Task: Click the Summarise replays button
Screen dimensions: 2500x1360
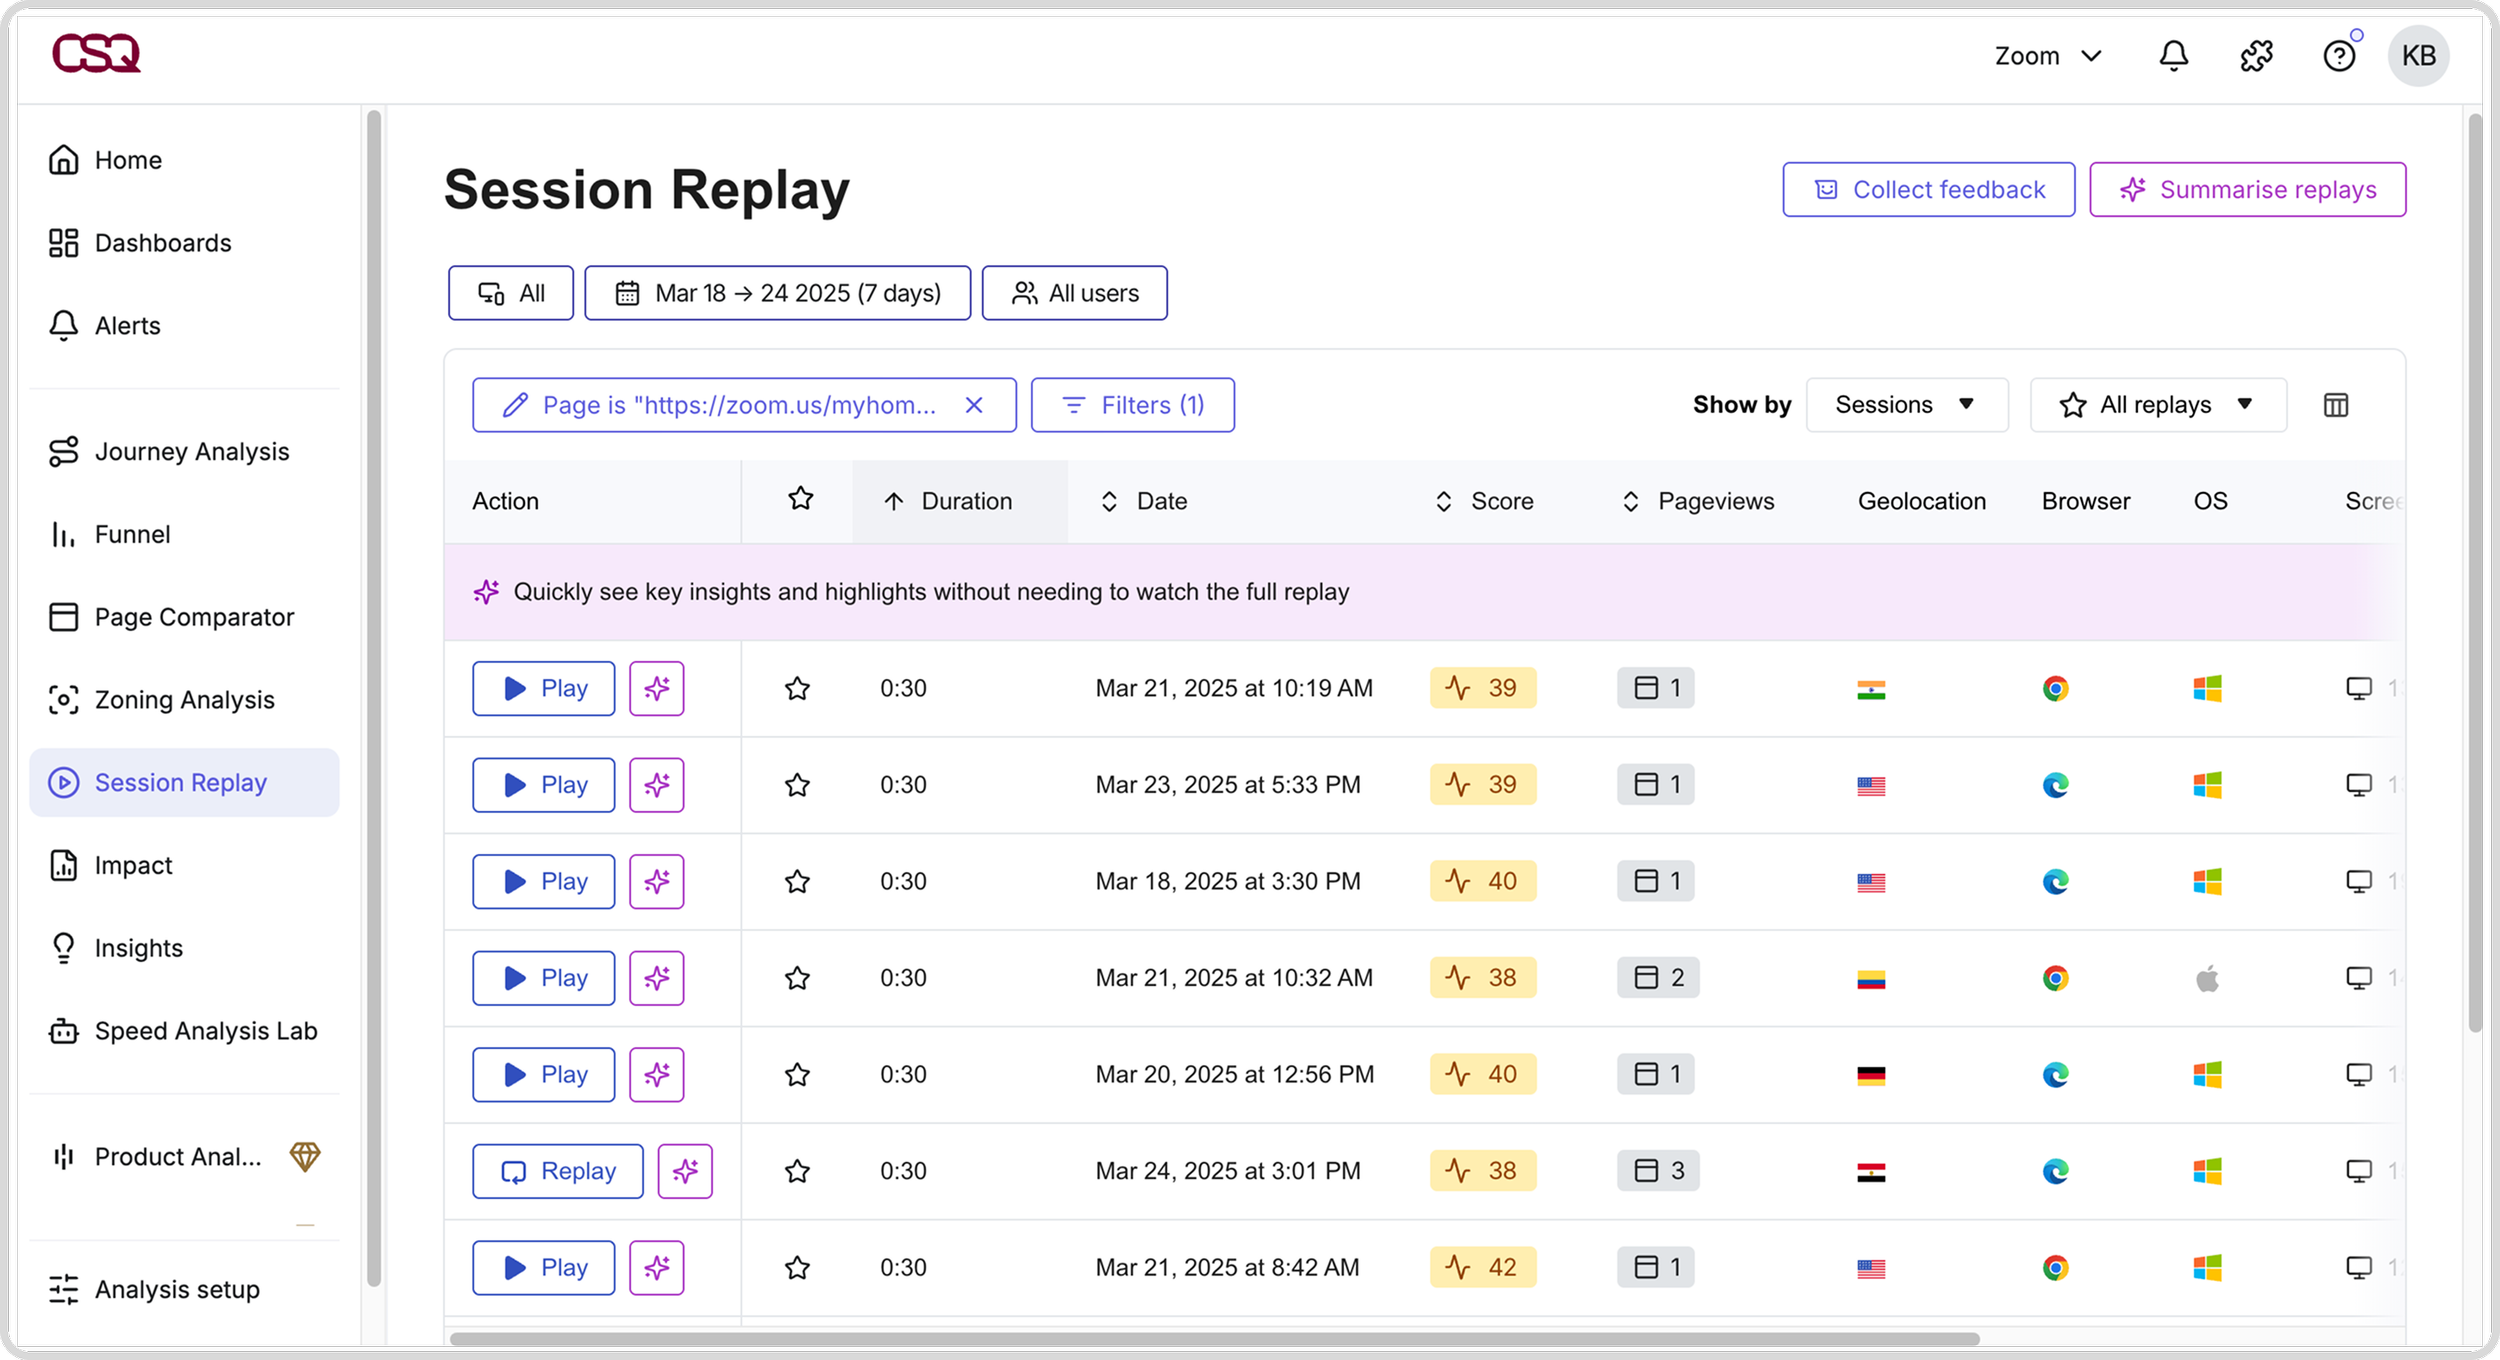Action: (x=2247, y=190)
